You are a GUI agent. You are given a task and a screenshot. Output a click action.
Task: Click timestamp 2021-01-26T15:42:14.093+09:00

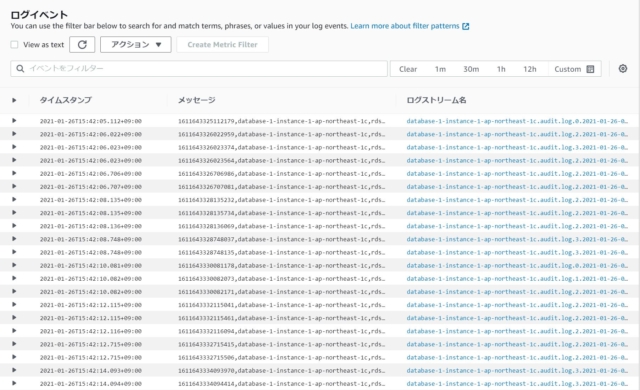point(91,370)
